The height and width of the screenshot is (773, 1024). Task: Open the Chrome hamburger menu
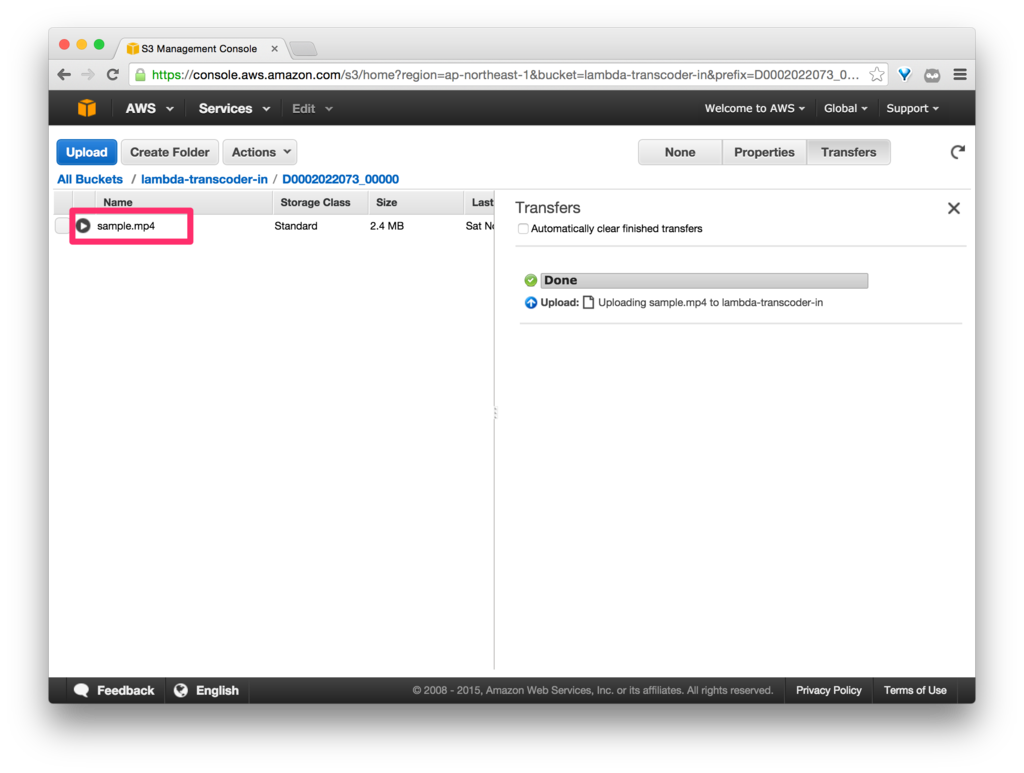[960, 74]
